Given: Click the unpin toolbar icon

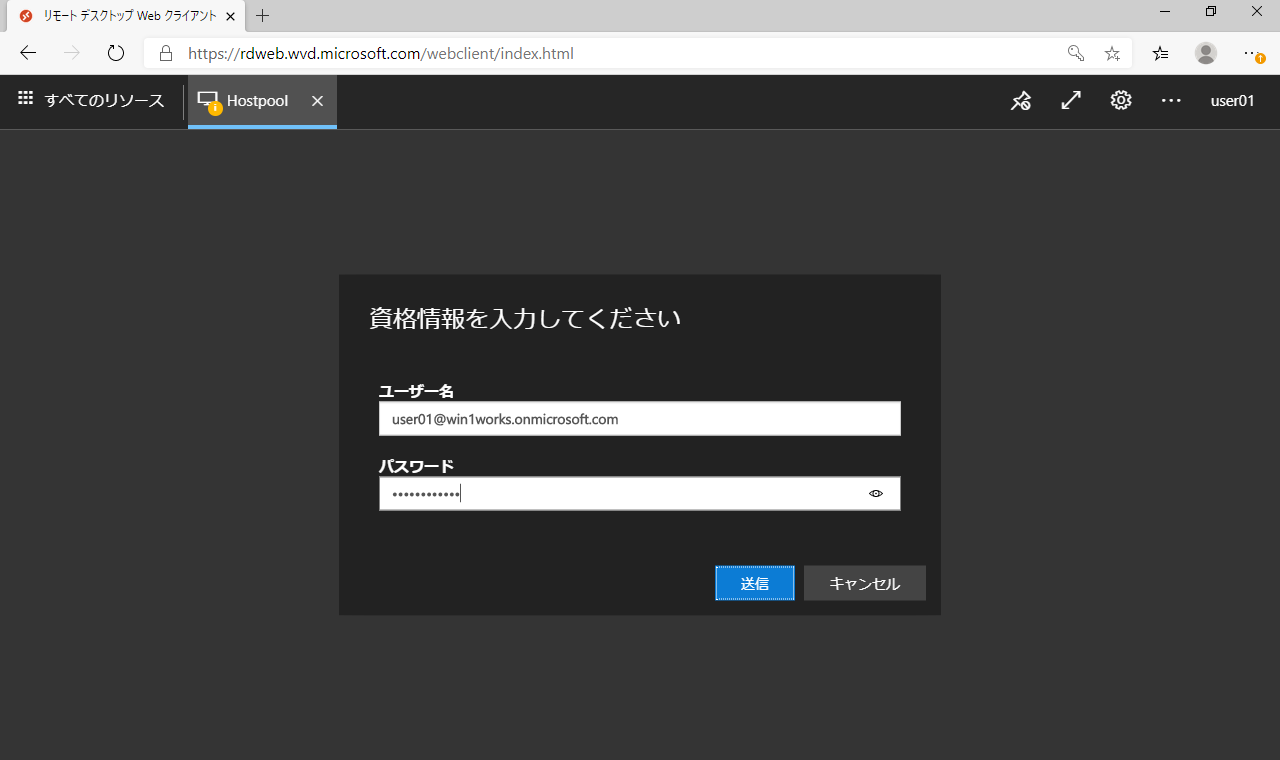Looking at the screenshot, I should click(1020, 101).
